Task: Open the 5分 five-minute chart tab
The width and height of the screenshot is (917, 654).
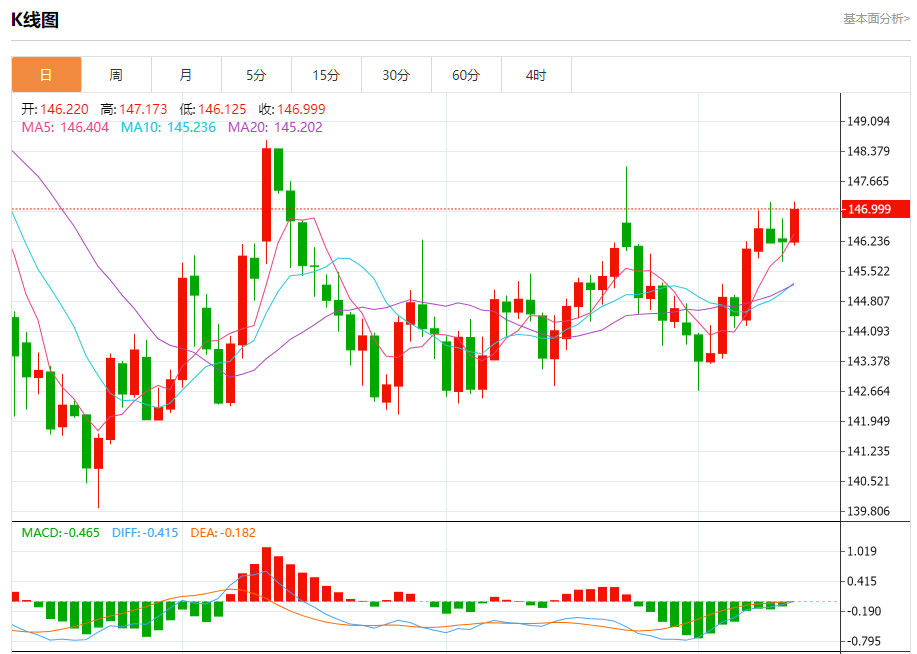Action: [x=256, y=75]
